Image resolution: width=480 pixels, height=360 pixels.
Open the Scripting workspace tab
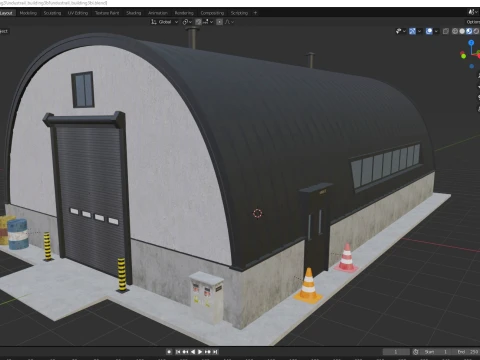[x=239, y=13]
